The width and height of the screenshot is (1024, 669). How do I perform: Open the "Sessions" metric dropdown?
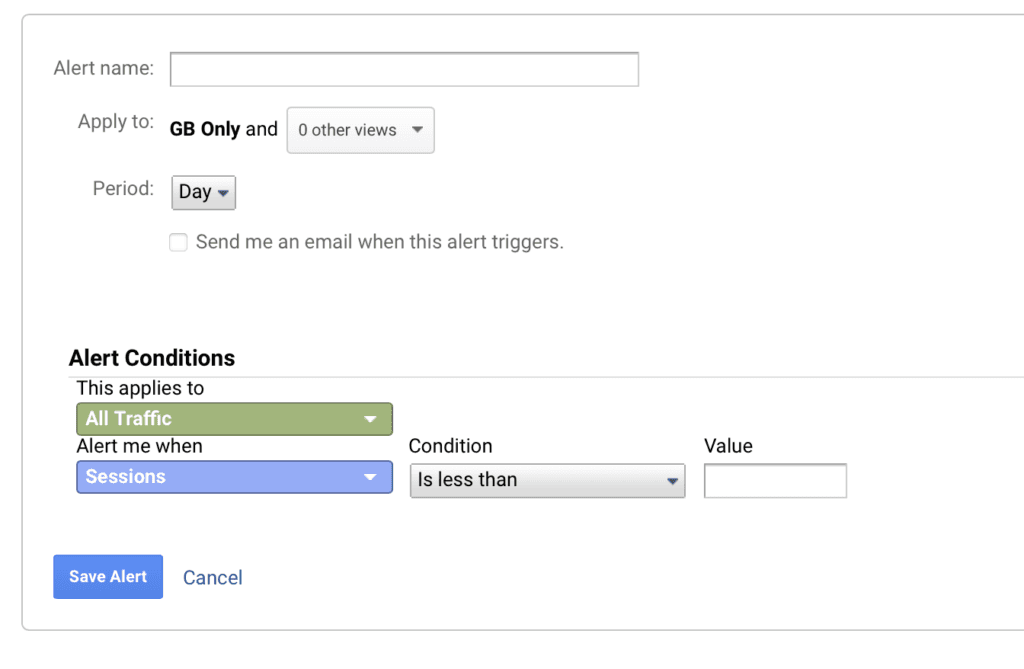[234, 477]
